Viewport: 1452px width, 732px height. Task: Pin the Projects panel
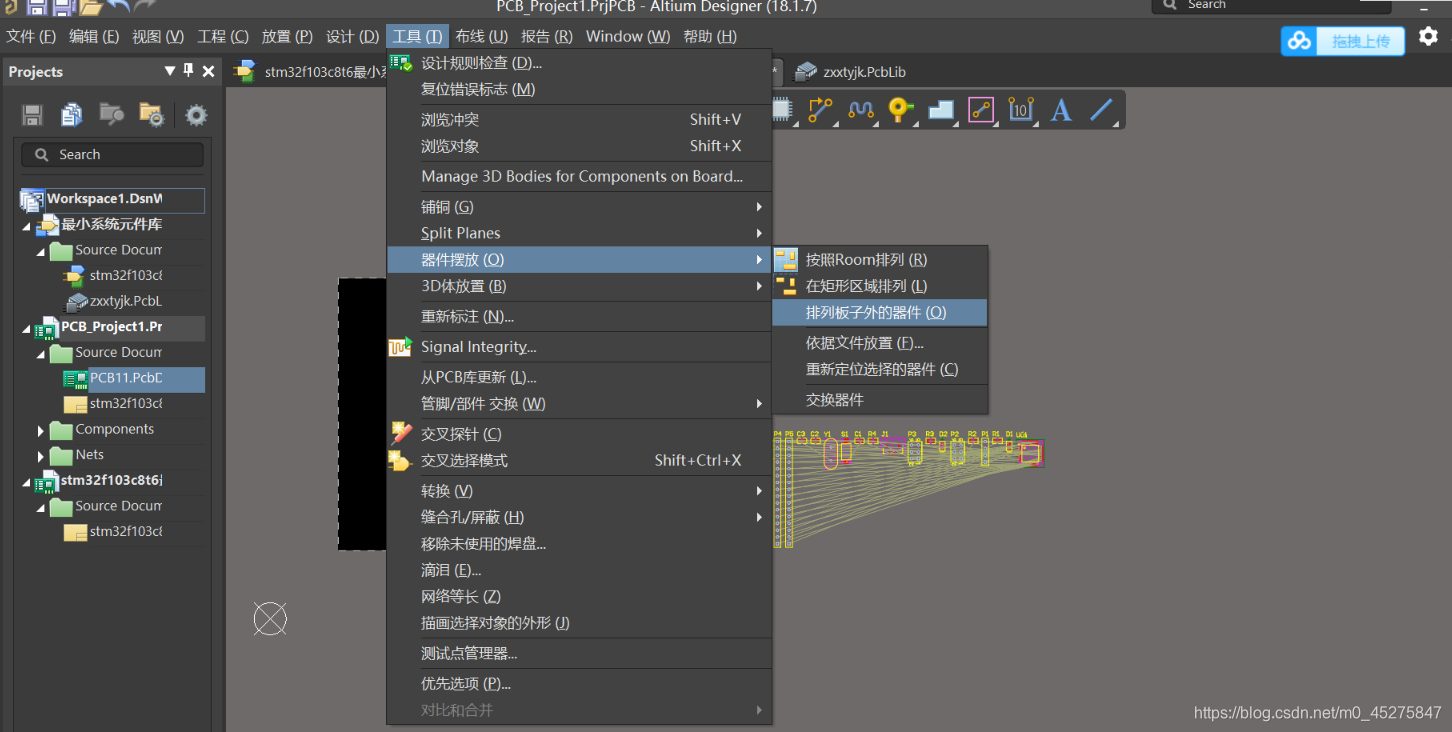tap(188, 71)
